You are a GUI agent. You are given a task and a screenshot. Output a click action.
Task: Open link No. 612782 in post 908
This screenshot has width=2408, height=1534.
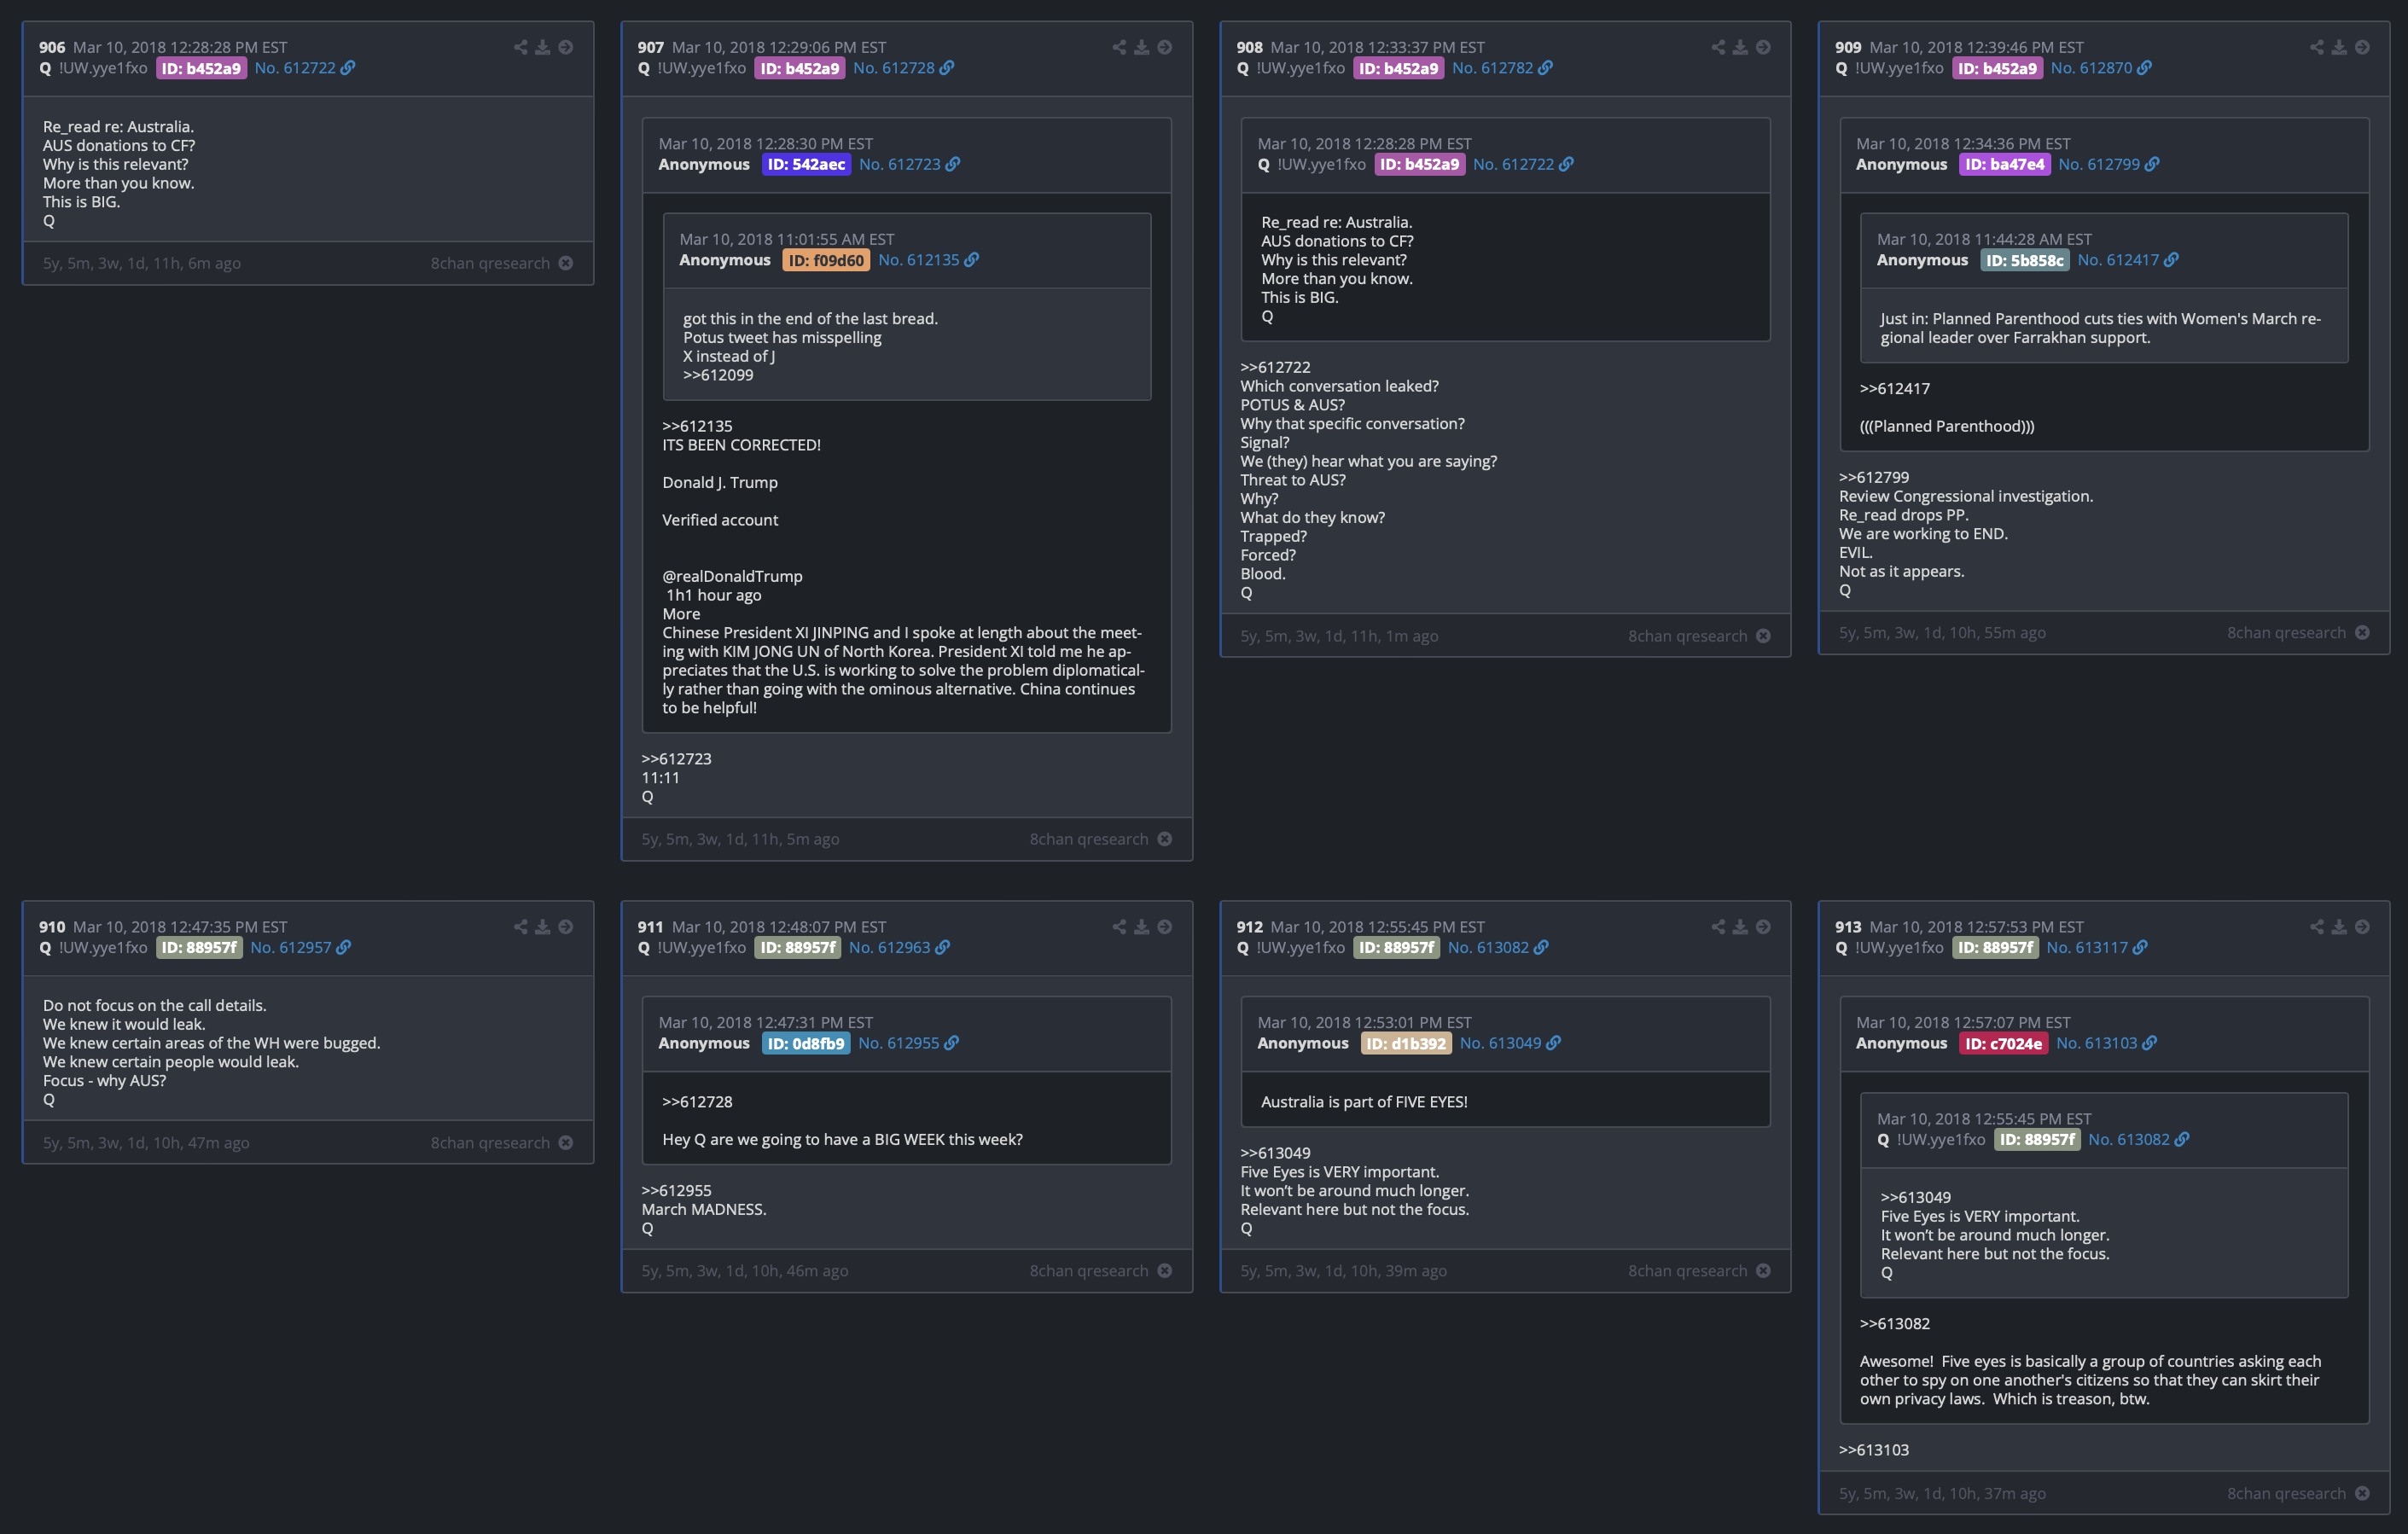pyautogui.click(x=1502, y=68)
